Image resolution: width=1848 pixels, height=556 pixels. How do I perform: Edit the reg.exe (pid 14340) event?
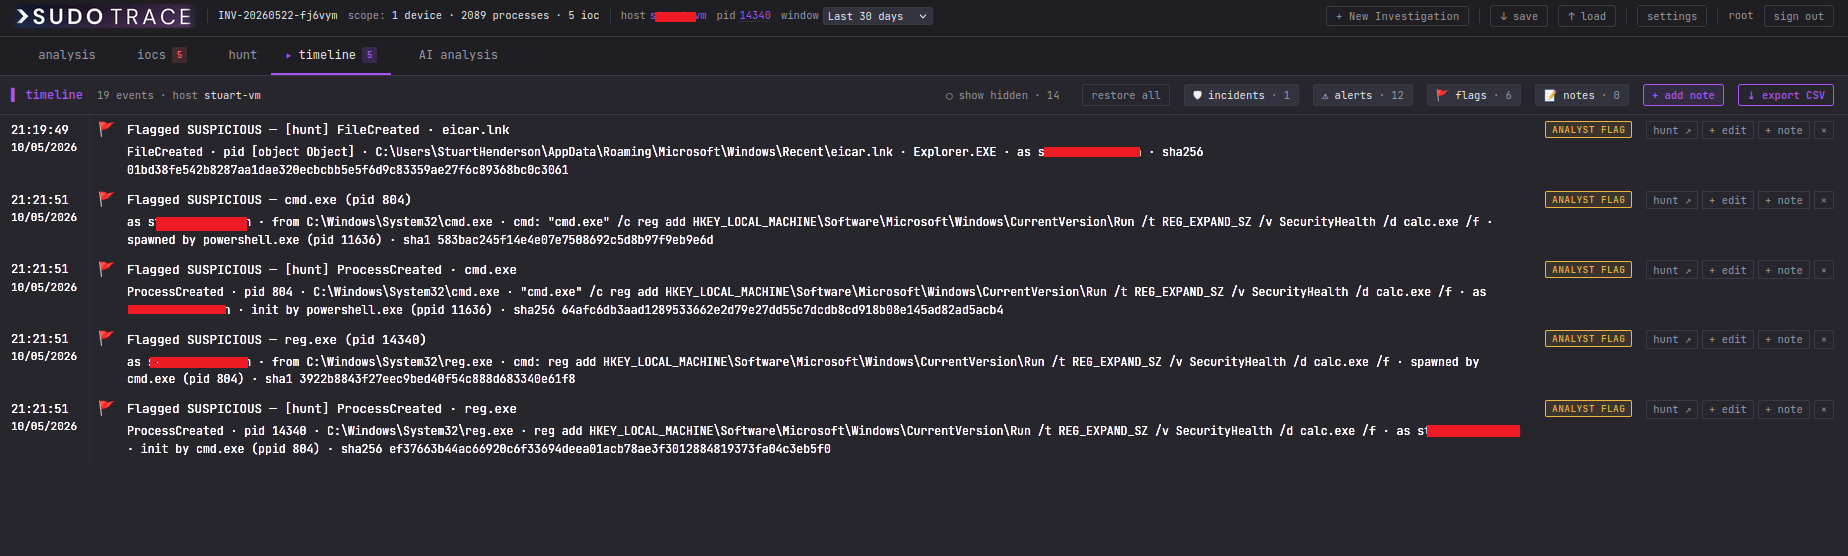coord(1728,339)
